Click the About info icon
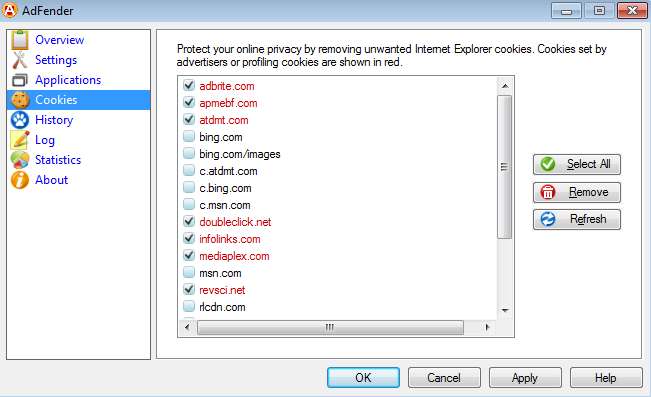 20,180
